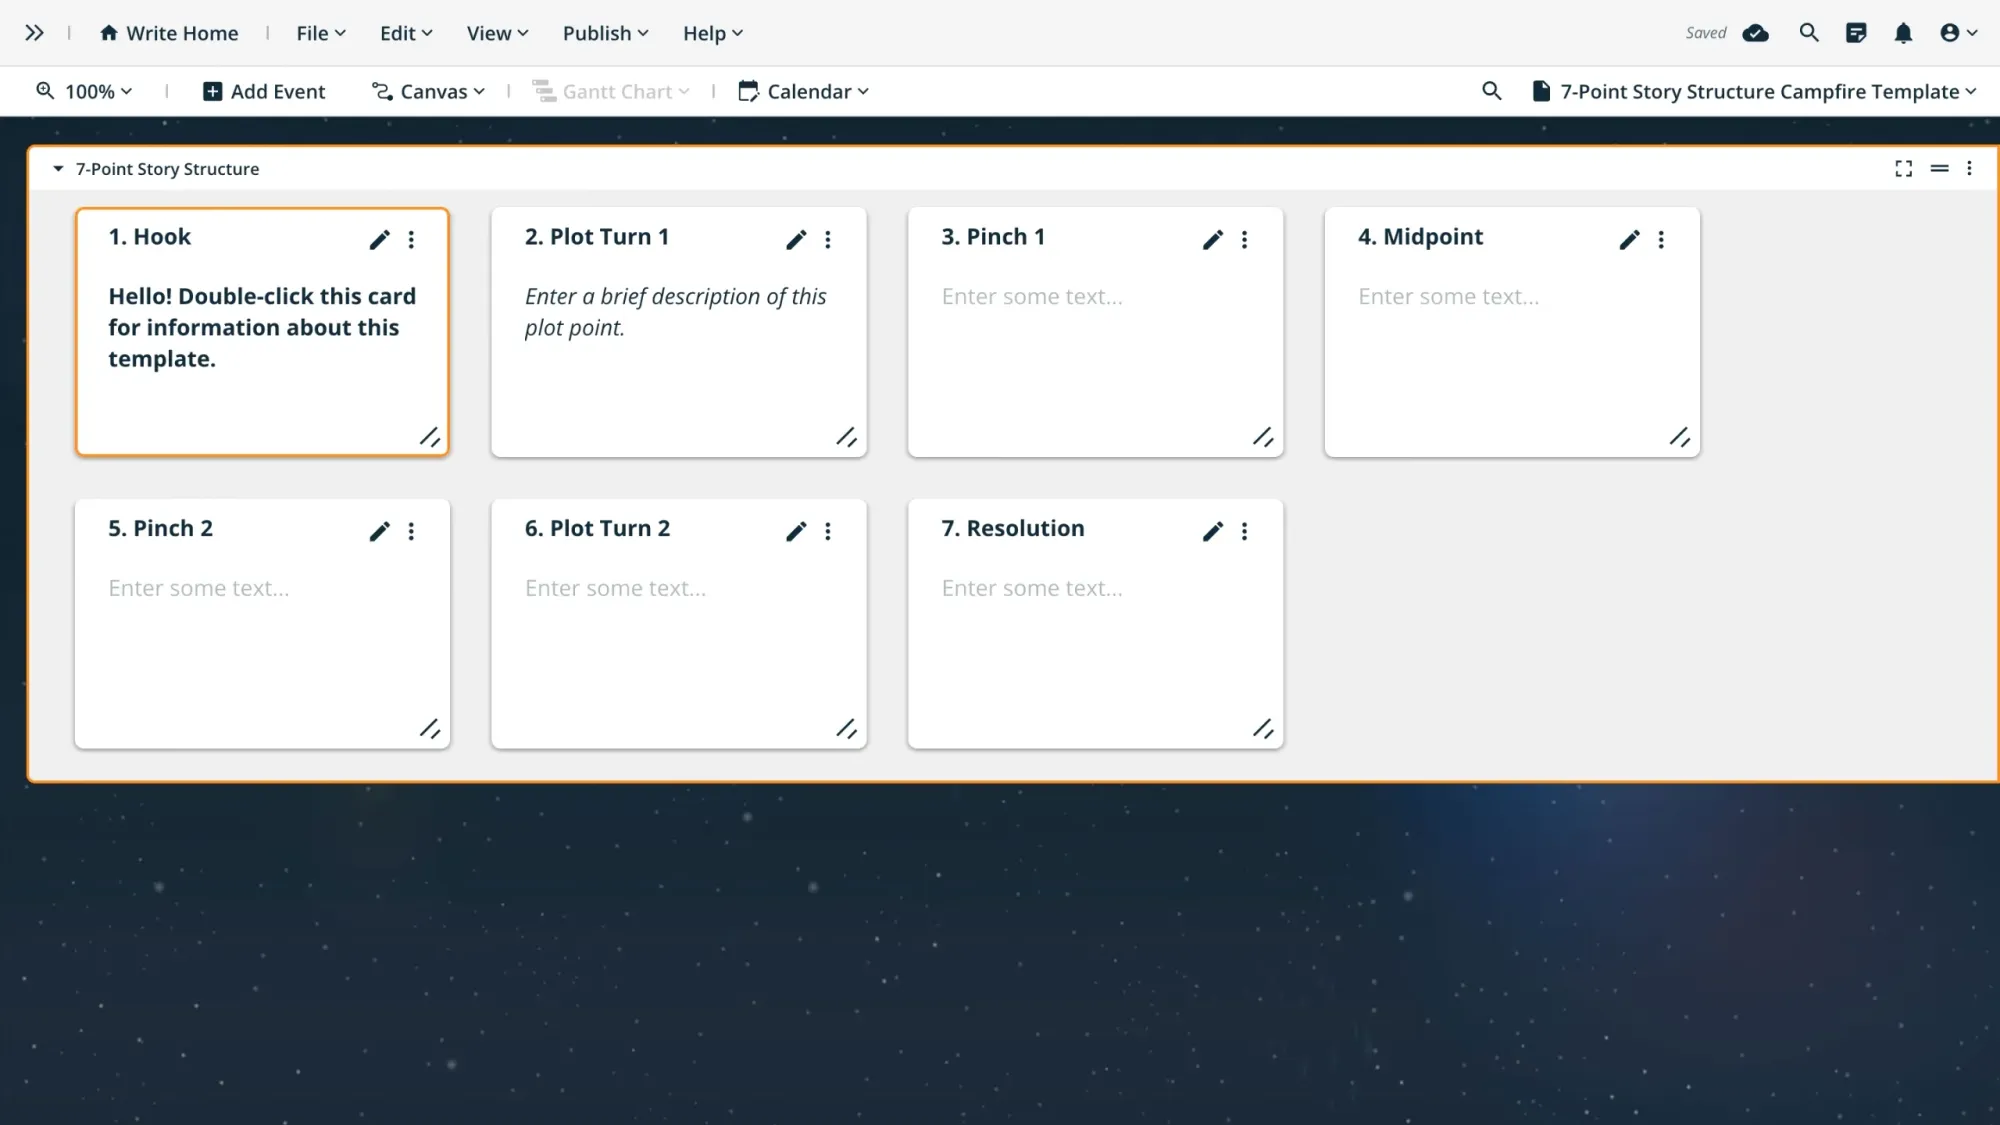Open global search in top bar

(x=1809, y=33)
